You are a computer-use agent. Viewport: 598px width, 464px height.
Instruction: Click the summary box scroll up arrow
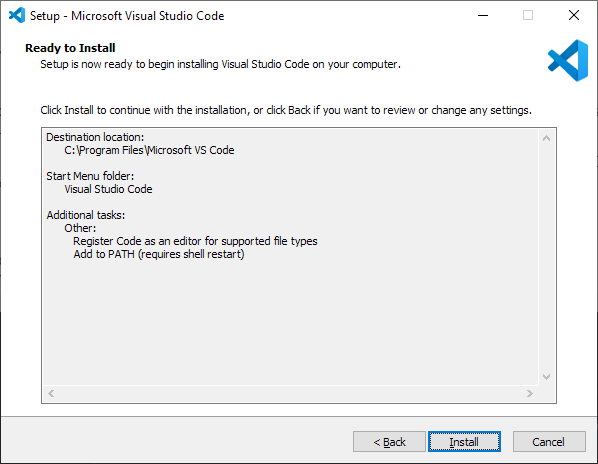coord(546,138)
